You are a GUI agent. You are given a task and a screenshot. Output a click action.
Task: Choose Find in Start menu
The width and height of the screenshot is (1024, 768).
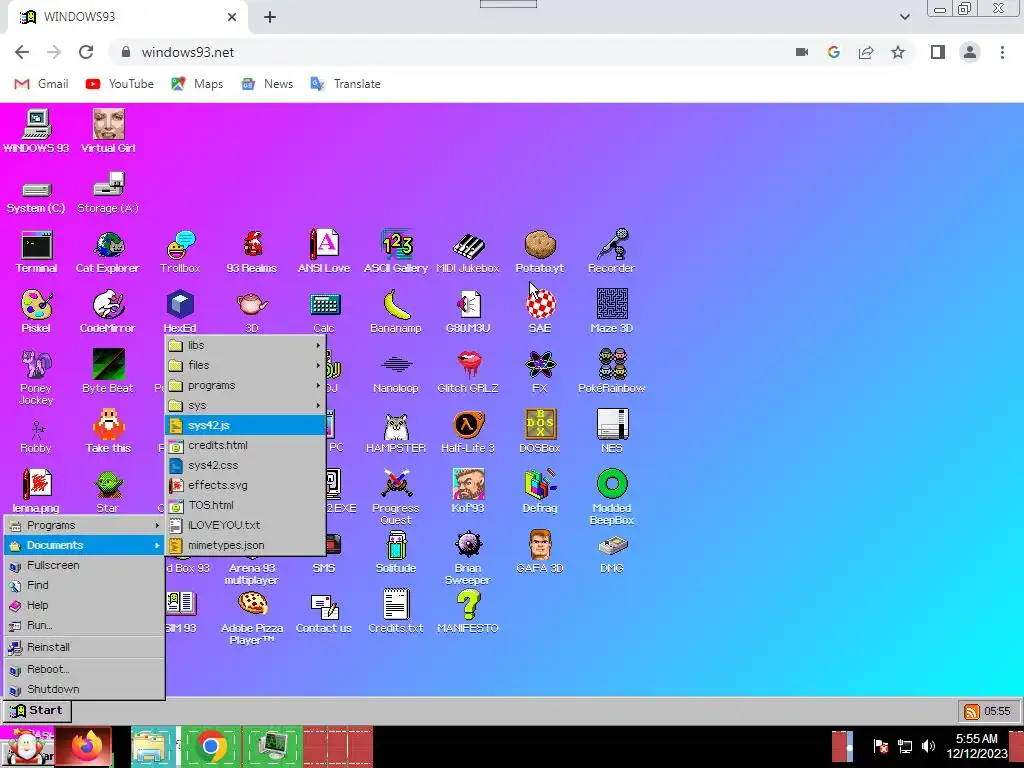pyautogui.click(x=84, y=585)
